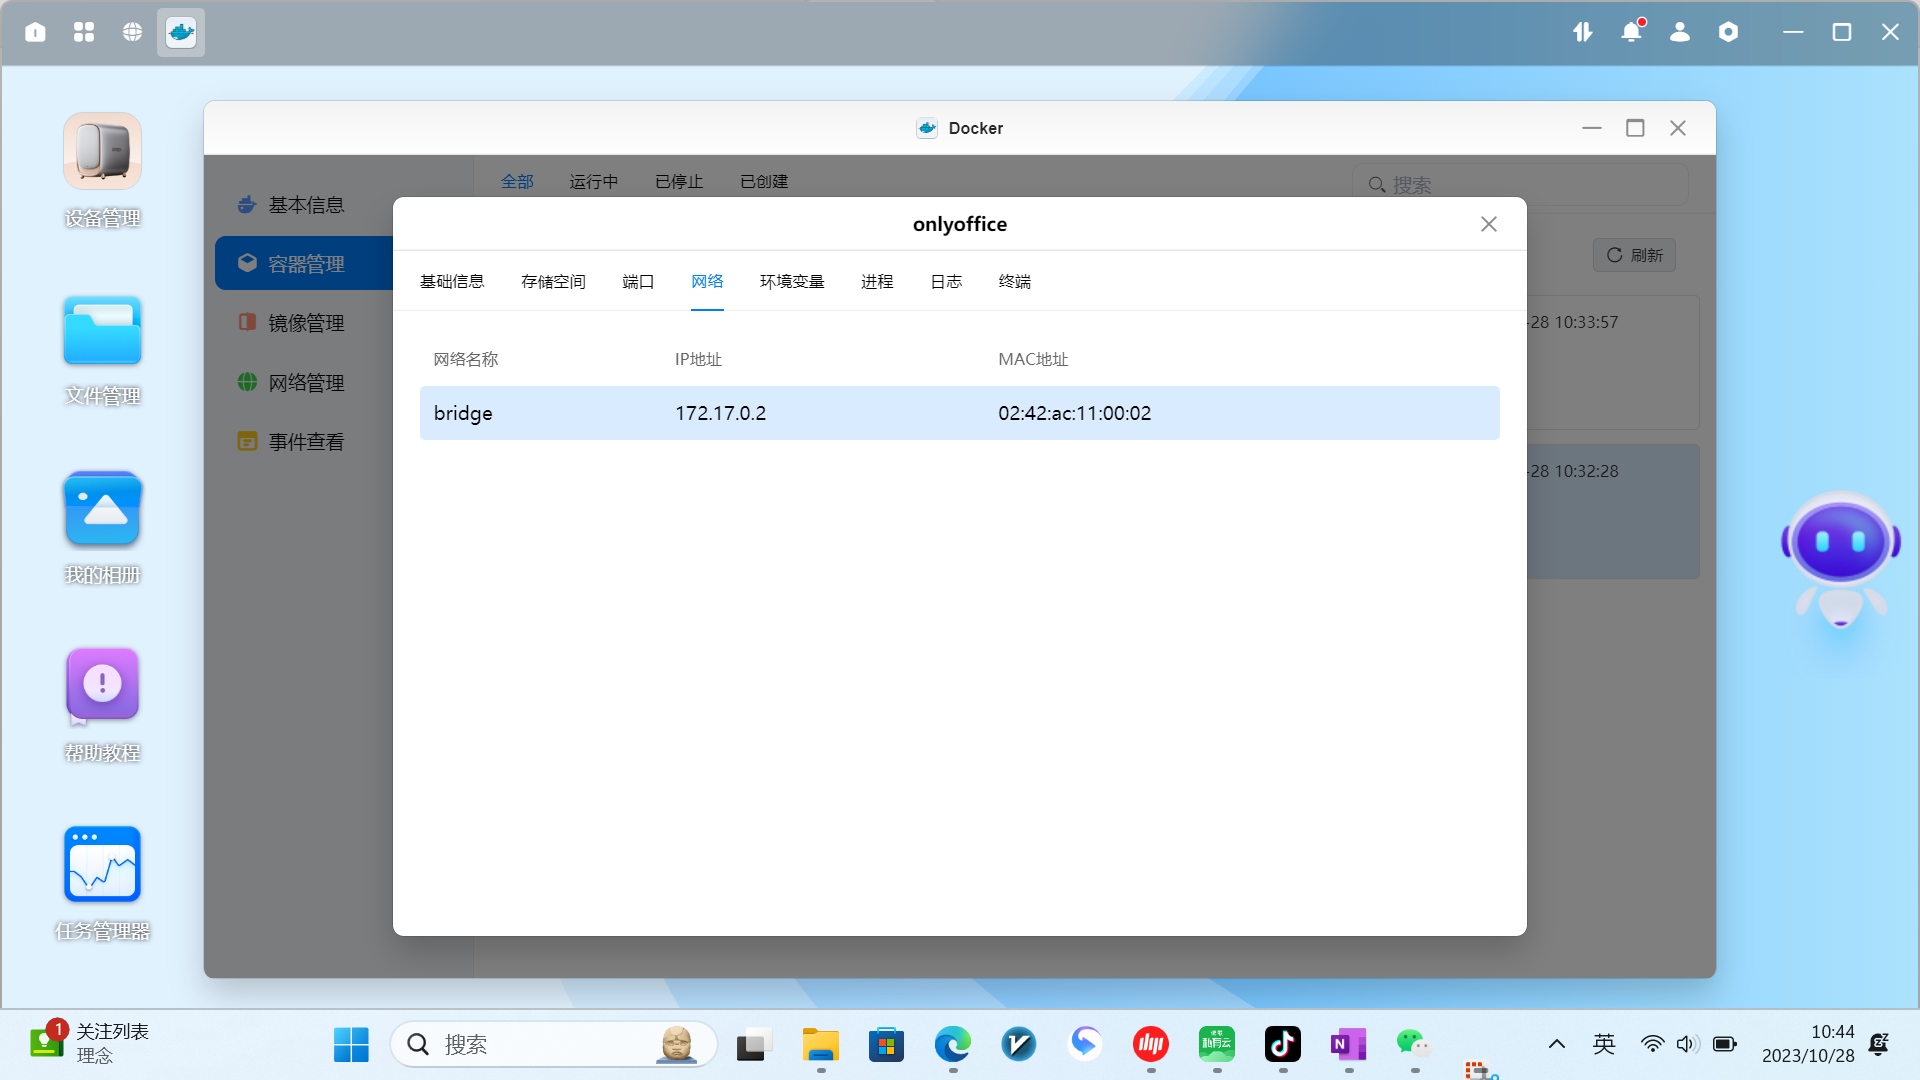The width and height of the screenshot is (1920, 1080).
Task: Open the apps grid icon
Action: point(84,32)
